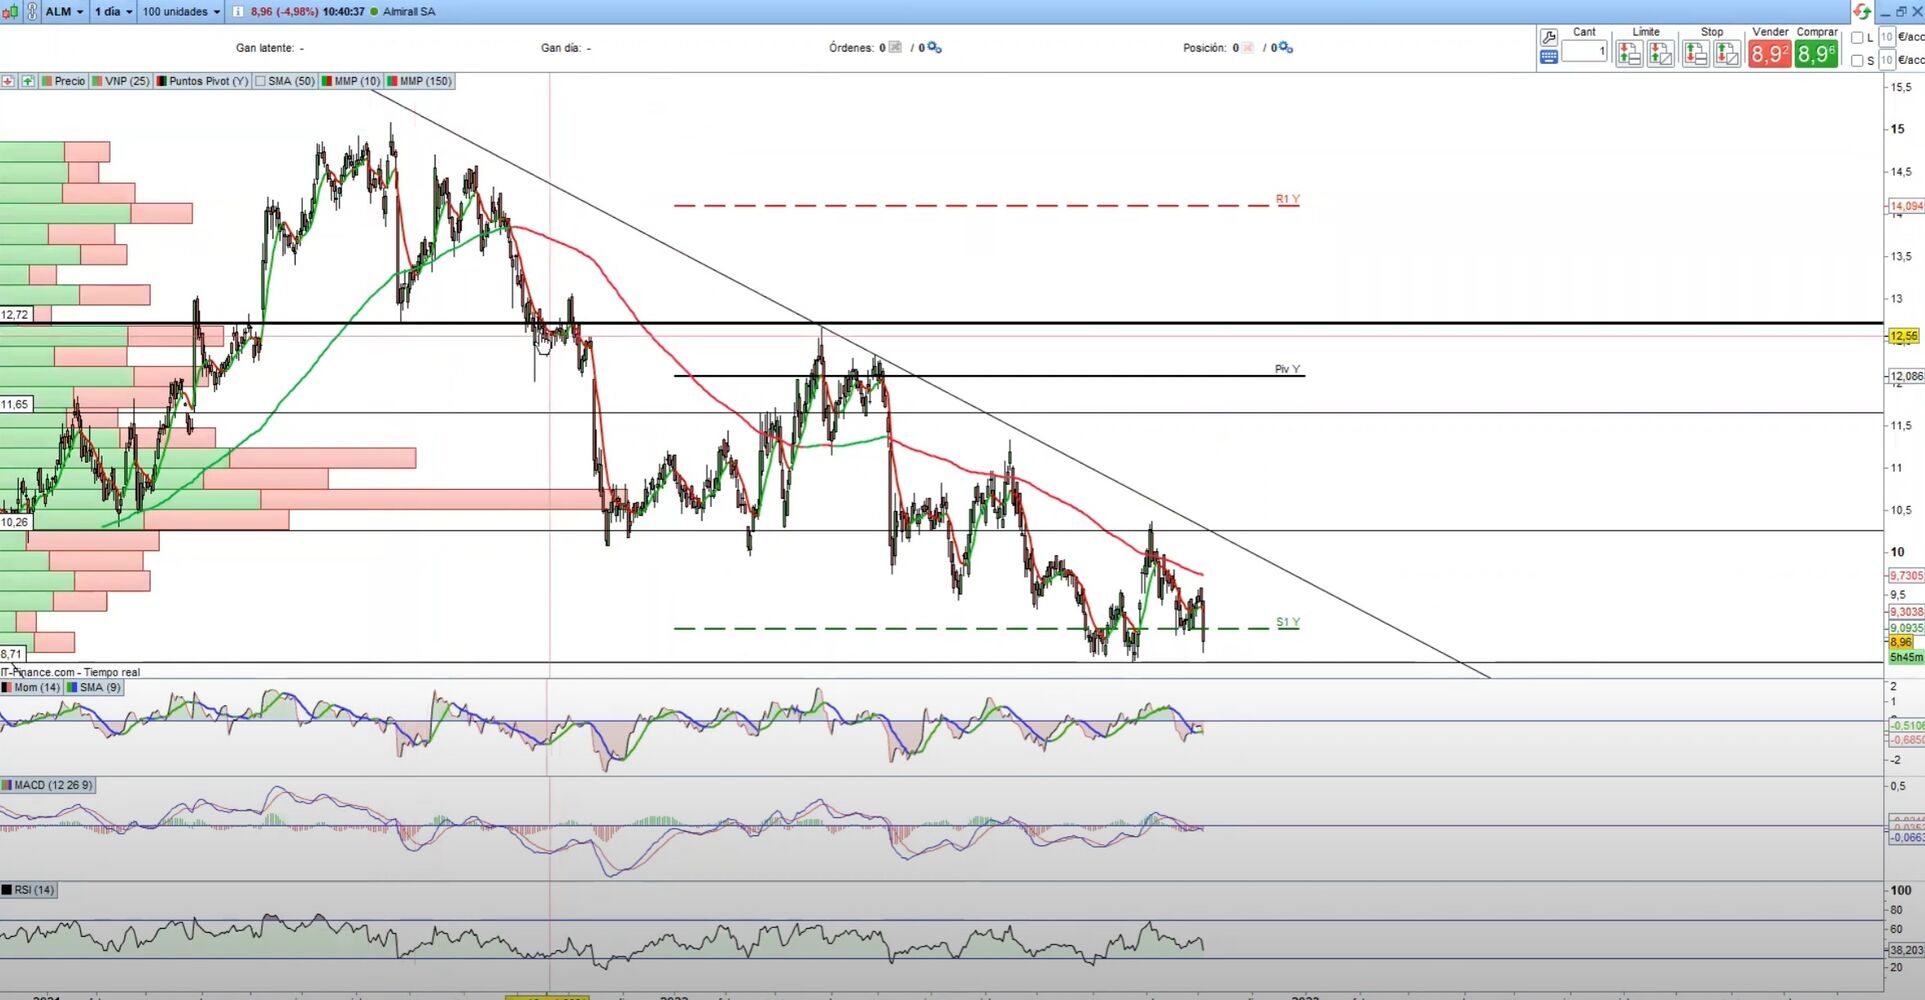Viewport: 1925px width, 1000px height.
Task: Restore the chart window size
Action: click(1901, 12)
